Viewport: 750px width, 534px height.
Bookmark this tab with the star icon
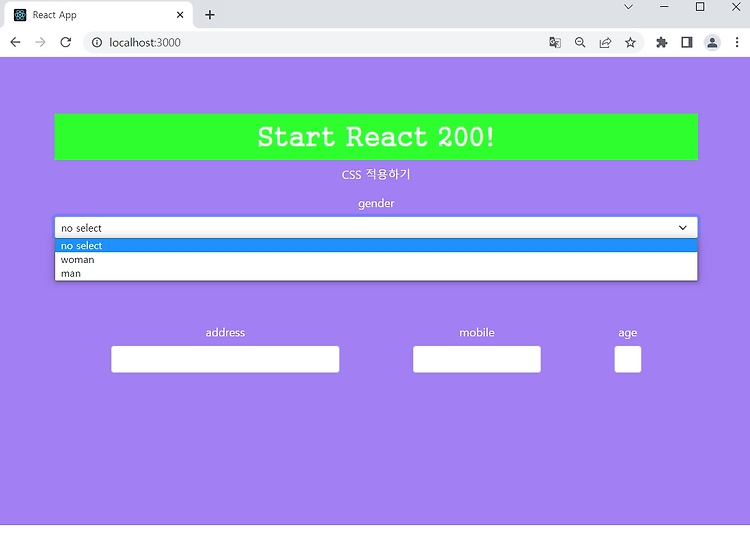point(630,43)
